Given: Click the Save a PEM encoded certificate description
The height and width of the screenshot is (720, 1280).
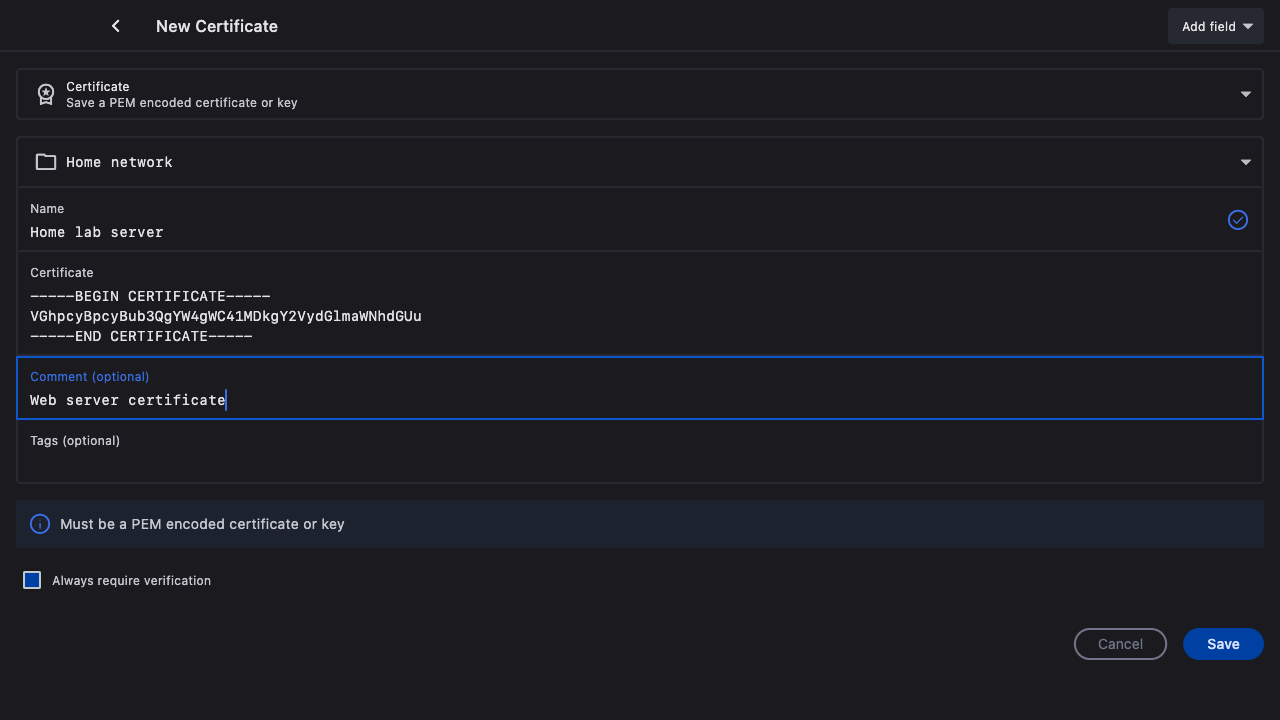Looking at the screenshot, I should click(x=181, y=103).
